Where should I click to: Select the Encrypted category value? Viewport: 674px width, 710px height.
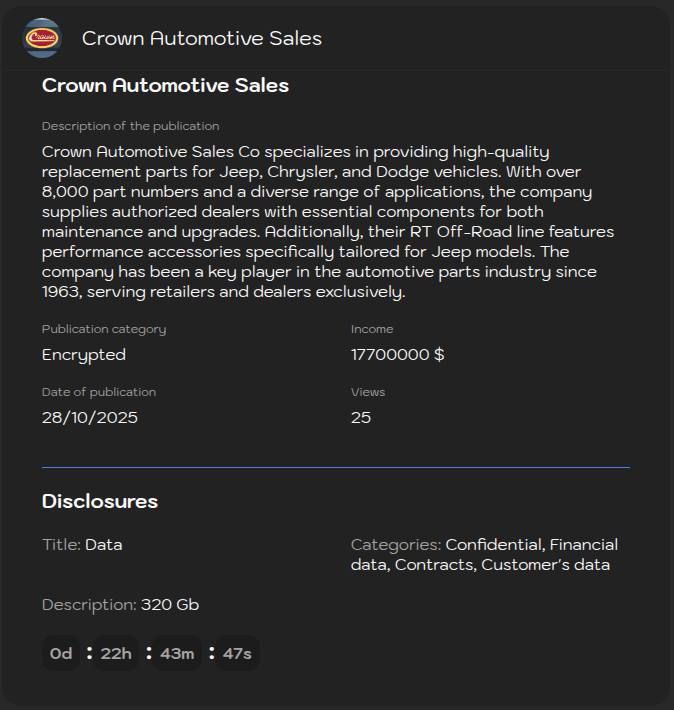(84, 354)
